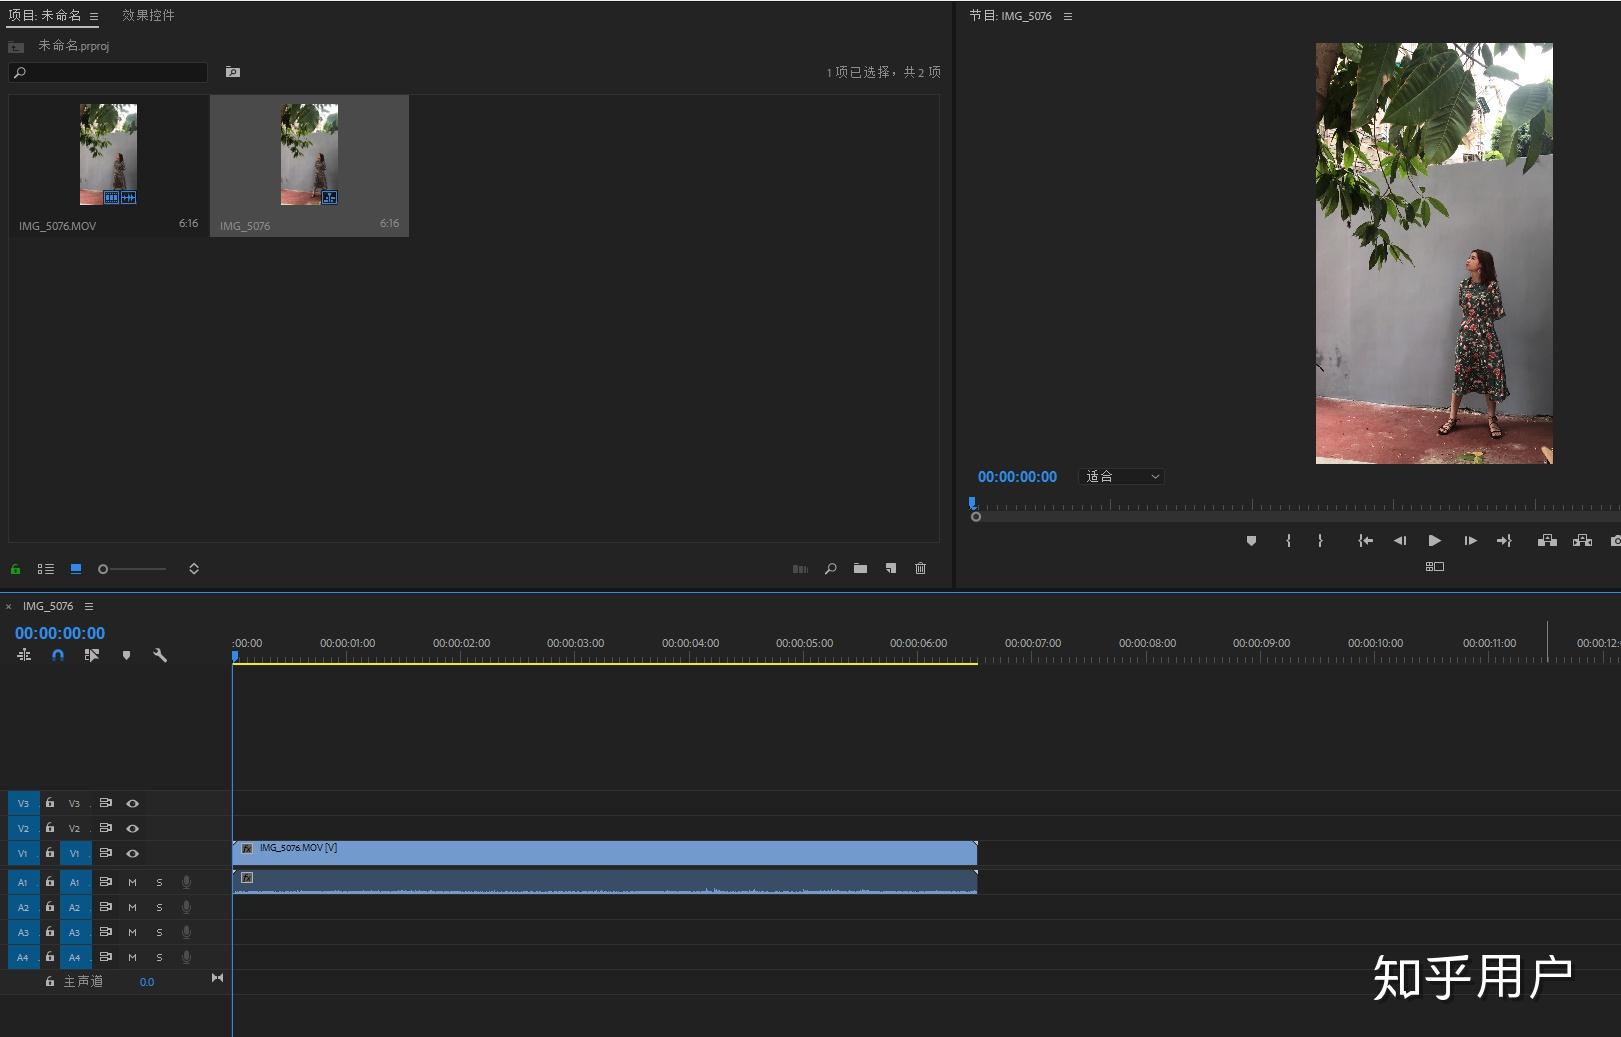Add marker in the timeline toolbar
This screenshot has height=1037, width=1621.
[x=126, y=655]
